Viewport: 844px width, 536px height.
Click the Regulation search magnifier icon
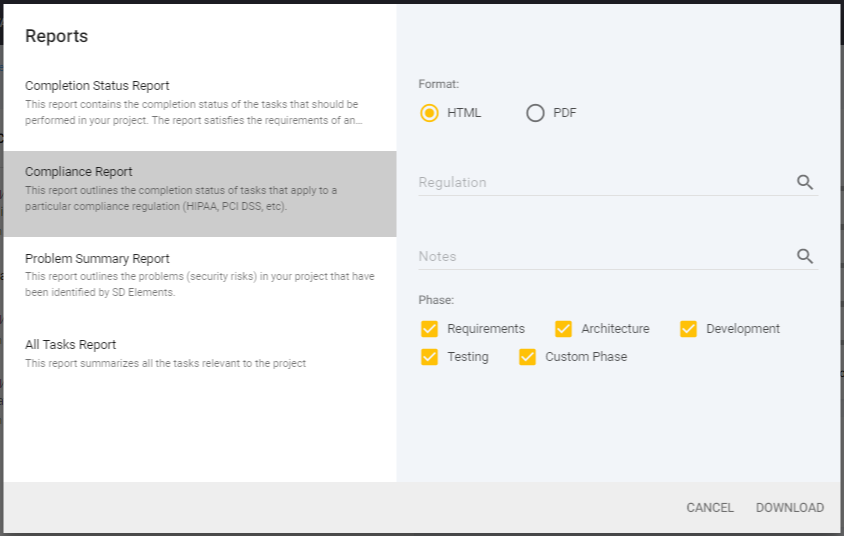point(805,183)
